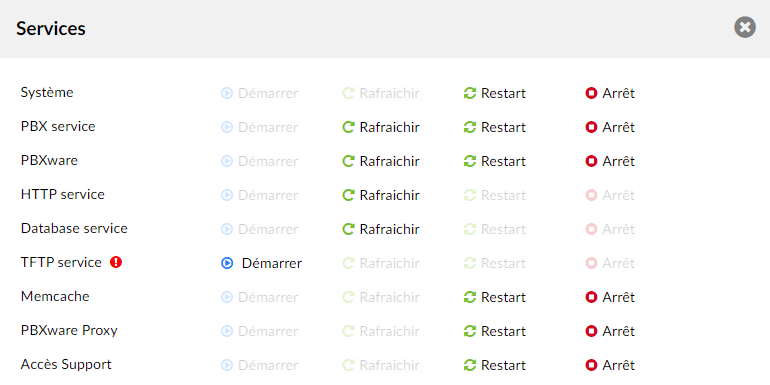The height and width of the screenshot is (385, 770).
Task: Select the Accès Support label
Action: pos(66,364)
